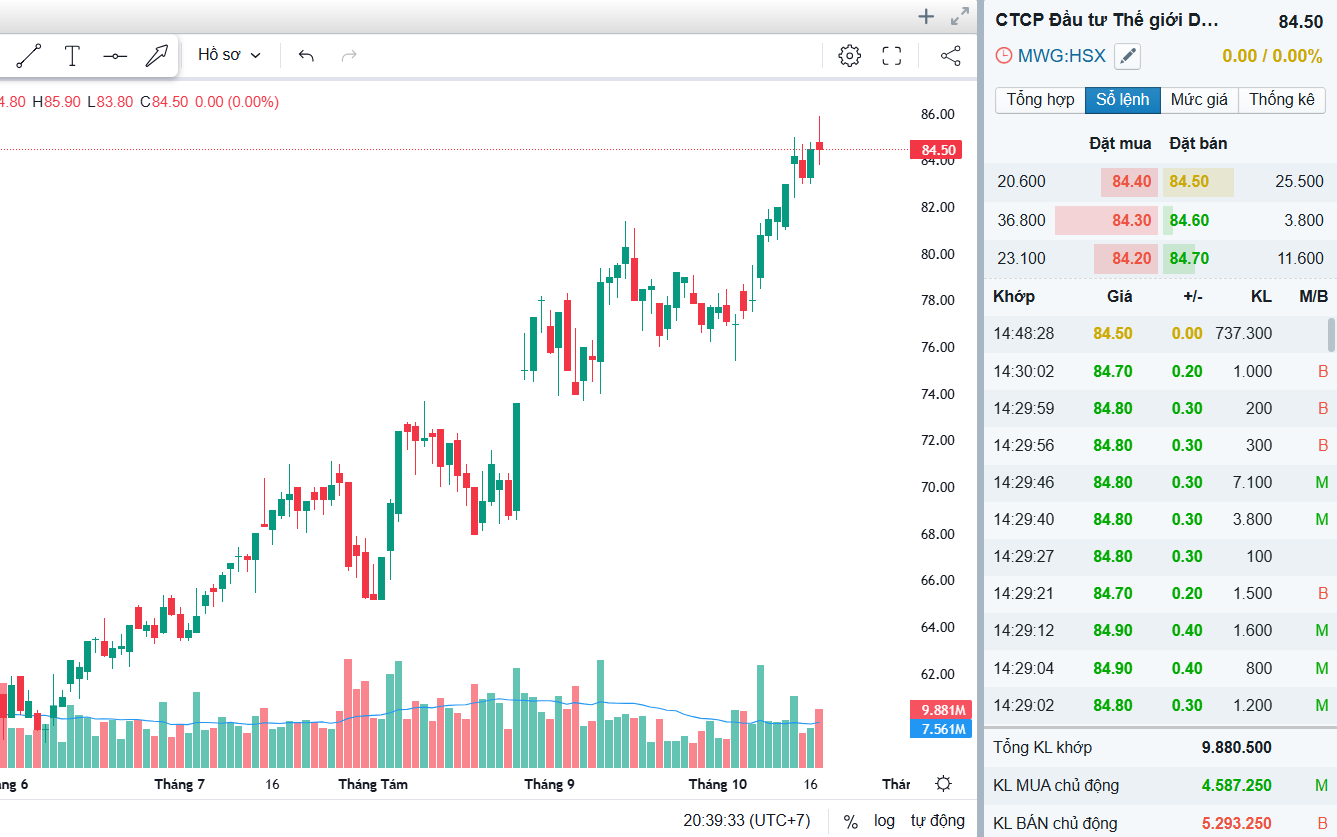
Task: Open chart settings gear icon
Action: point(849,56)
